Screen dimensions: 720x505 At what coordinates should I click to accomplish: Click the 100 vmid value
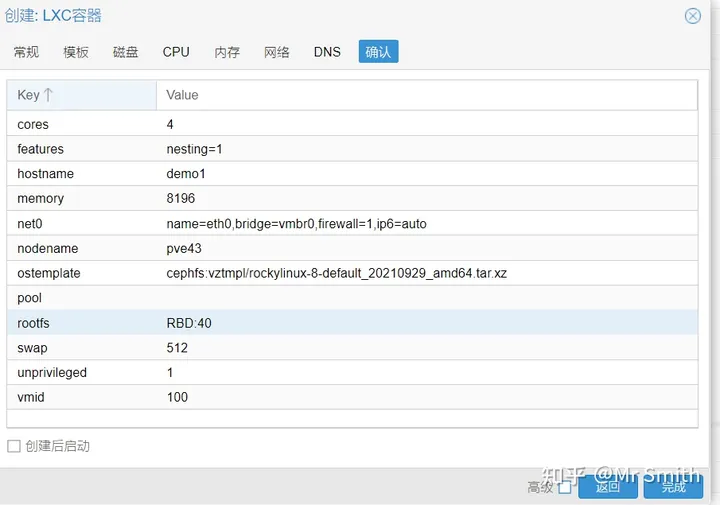[x=177, y=397]
